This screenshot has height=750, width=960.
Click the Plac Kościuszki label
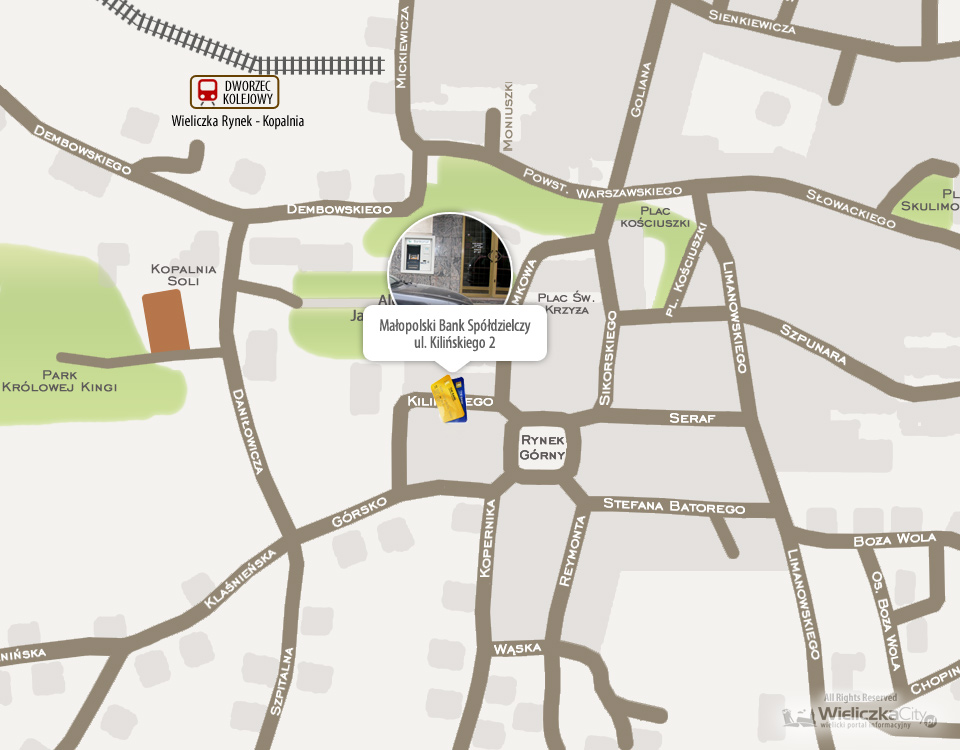655,217
